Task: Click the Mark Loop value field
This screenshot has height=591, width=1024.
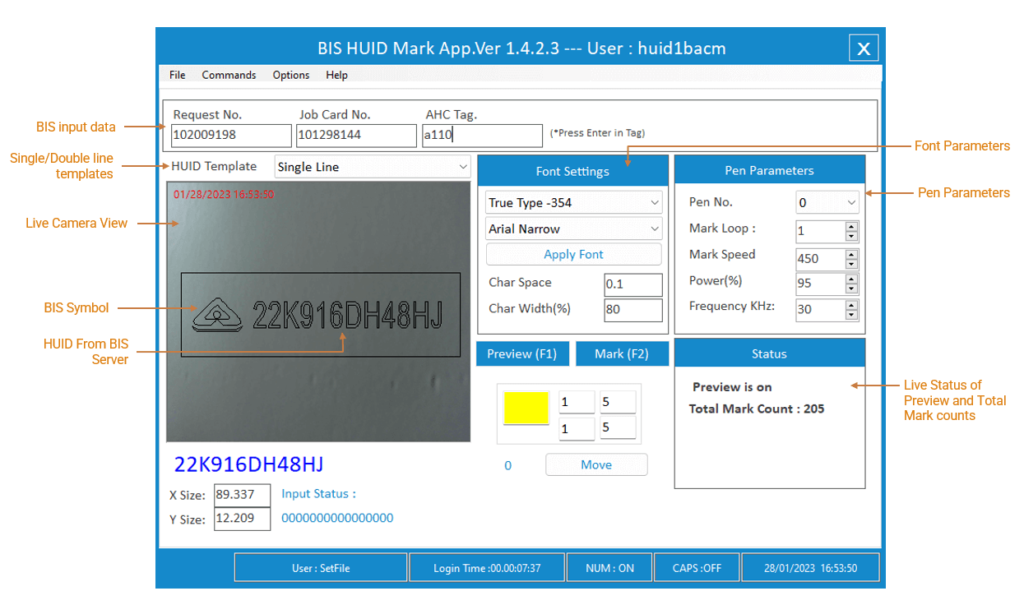Action: (820, 231)
